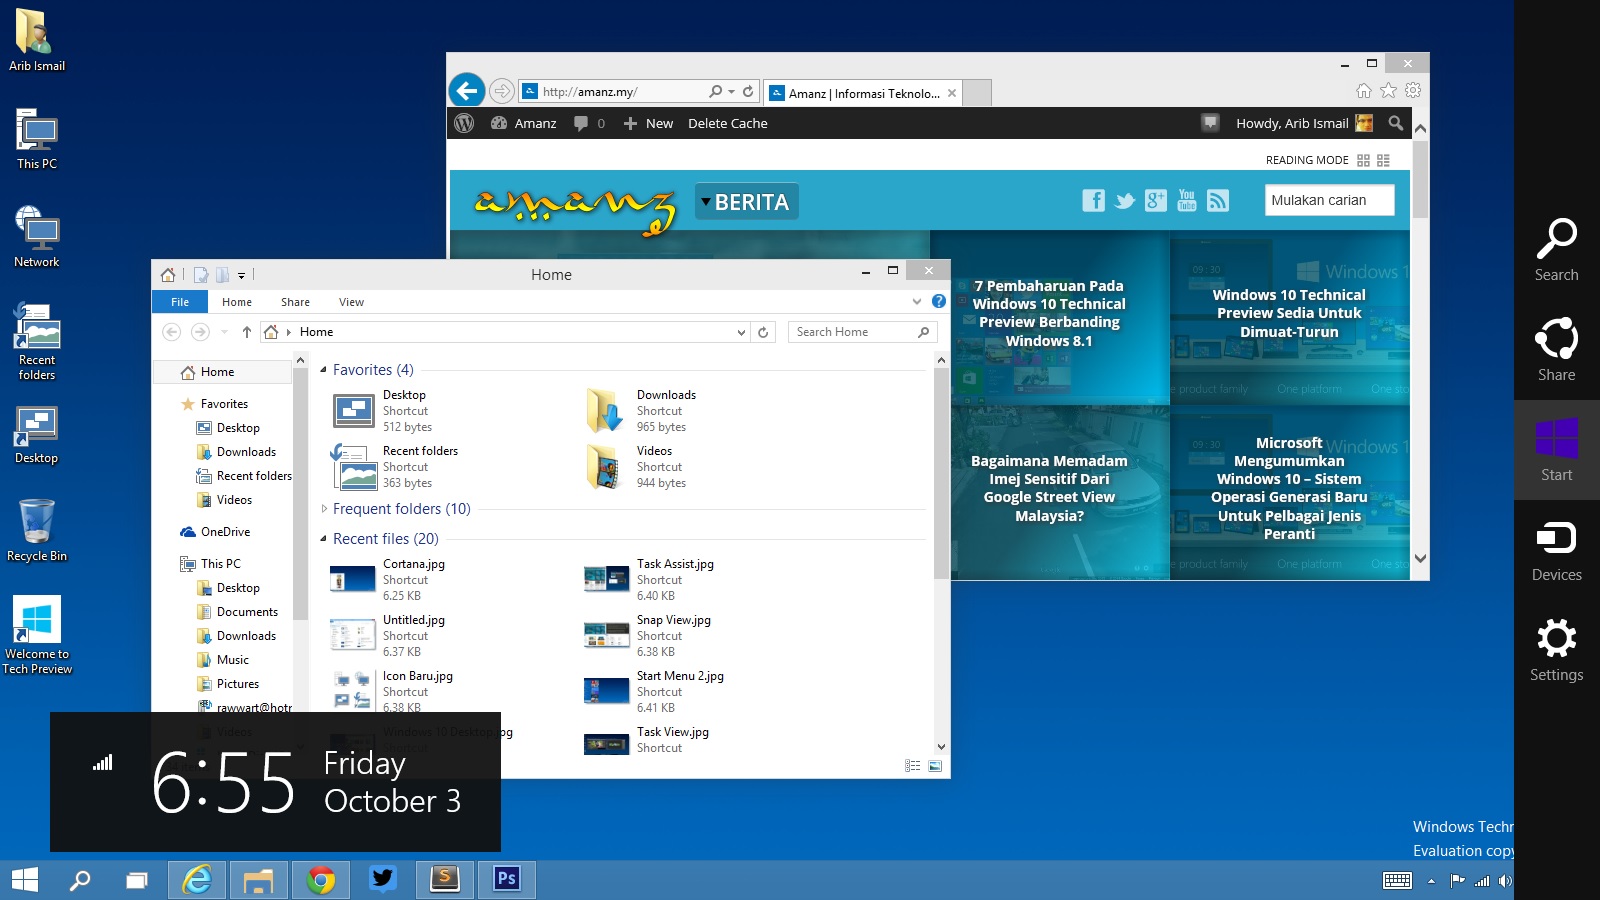Expand Frequent folders (10) group
Image resolution: width=1600 pixels, height=900 pixels.
(323, 509)
